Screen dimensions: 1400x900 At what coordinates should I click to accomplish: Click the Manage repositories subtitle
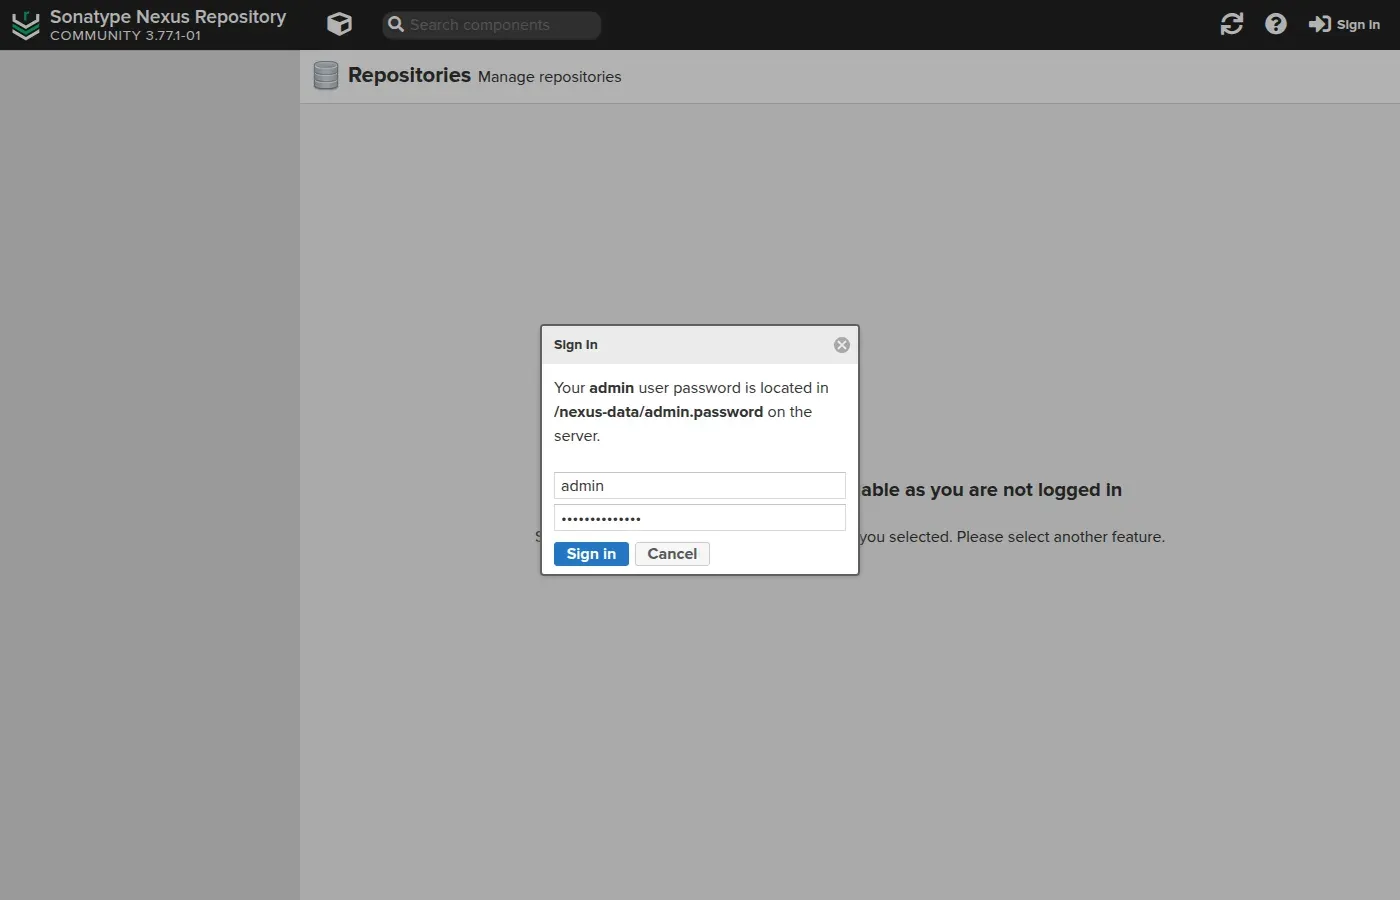549,77
